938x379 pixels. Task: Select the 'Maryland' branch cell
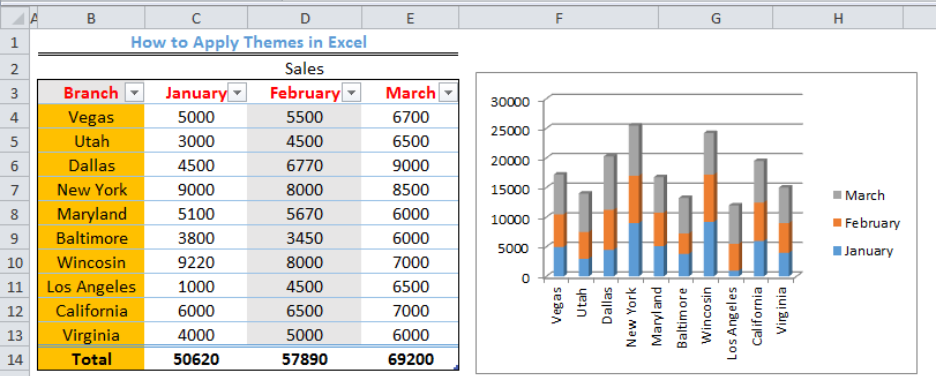91,214
